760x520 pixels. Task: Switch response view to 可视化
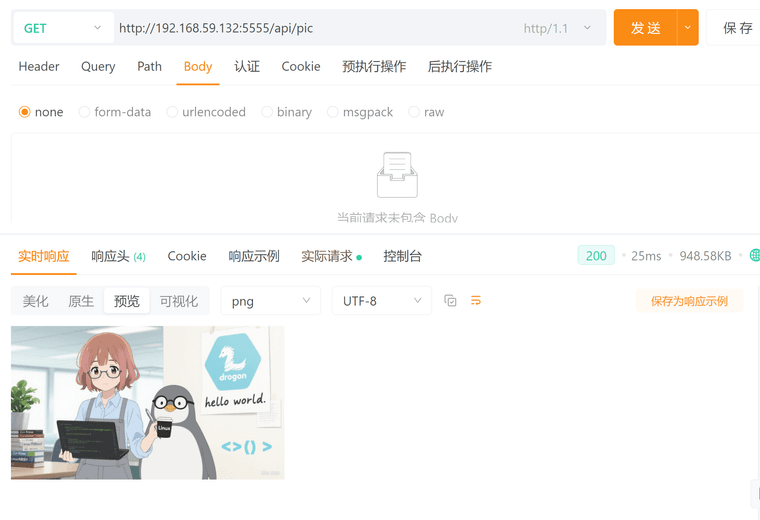tap(179, 301)
